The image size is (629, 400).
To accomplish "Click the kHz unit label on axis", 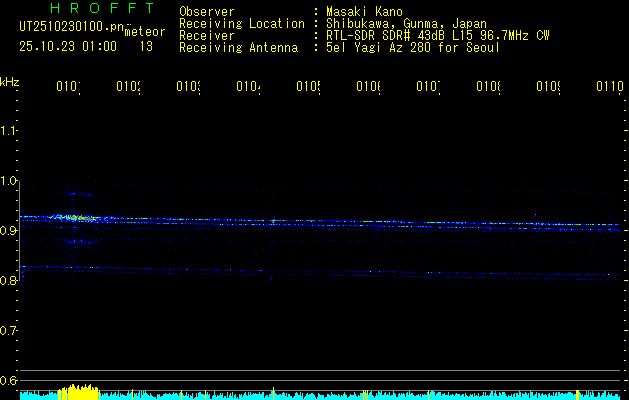I will [x=10, y=82].
